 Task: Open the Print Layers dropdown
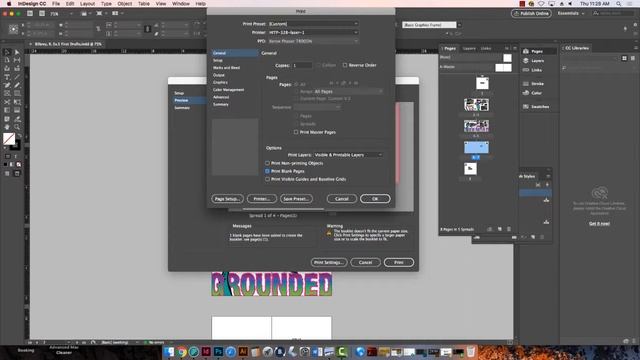(348, 155)
